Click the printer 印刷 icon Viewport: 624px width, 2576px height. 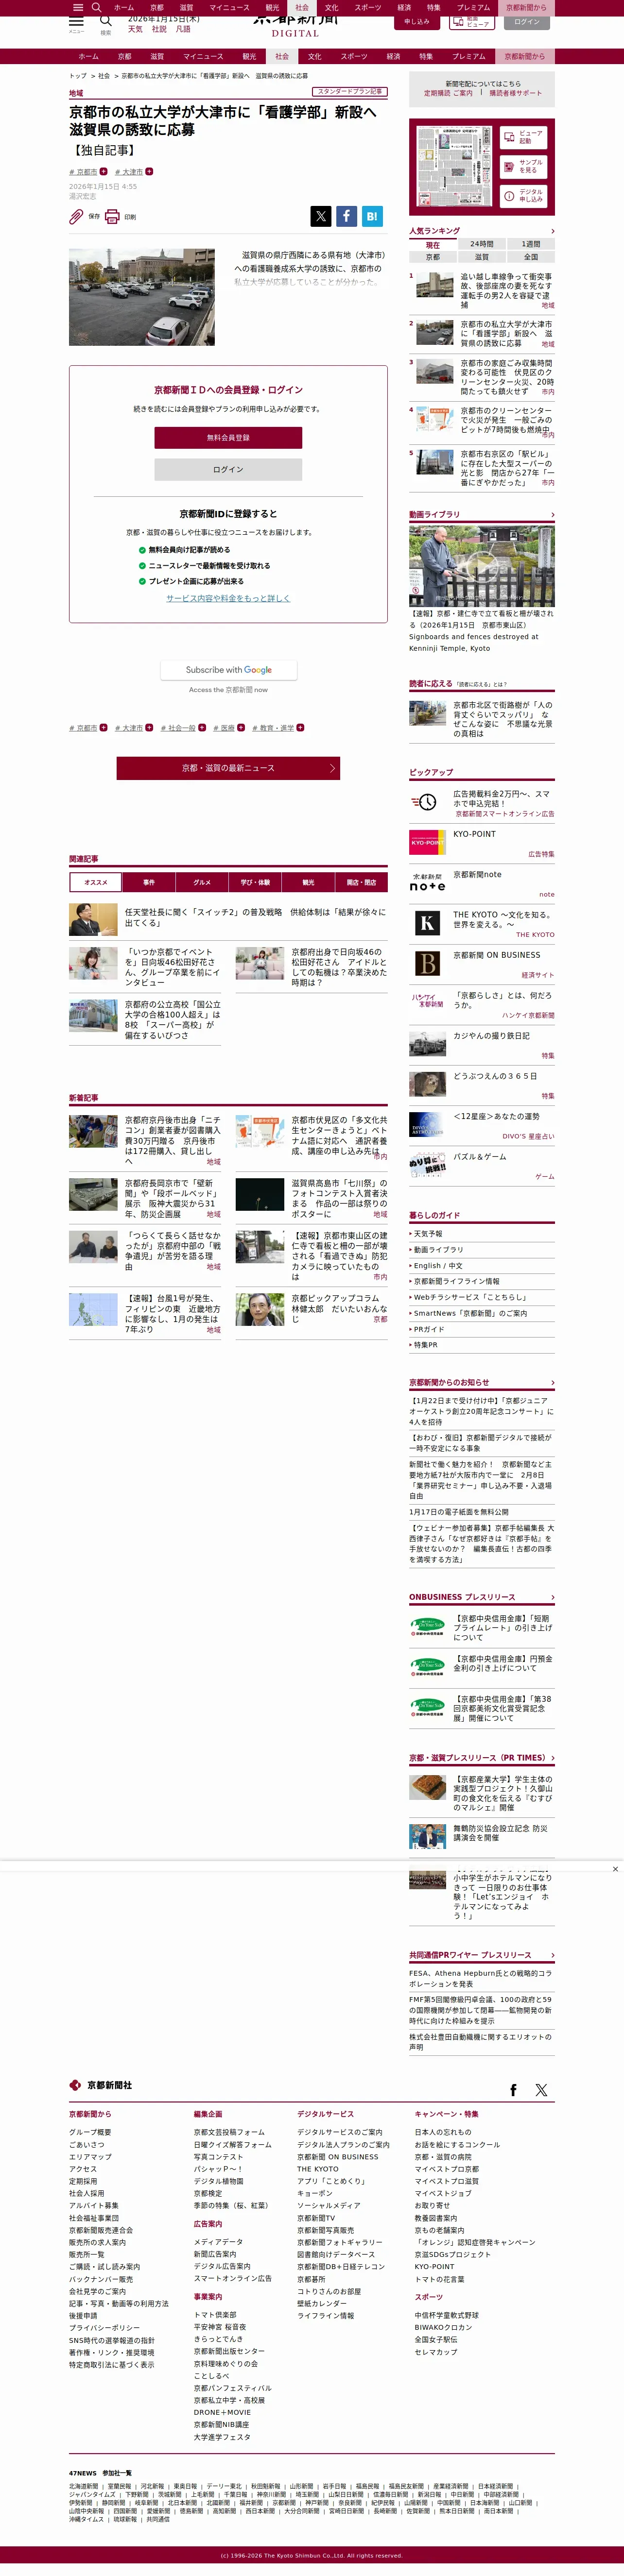pyautogui.click(x=112, y=216)
